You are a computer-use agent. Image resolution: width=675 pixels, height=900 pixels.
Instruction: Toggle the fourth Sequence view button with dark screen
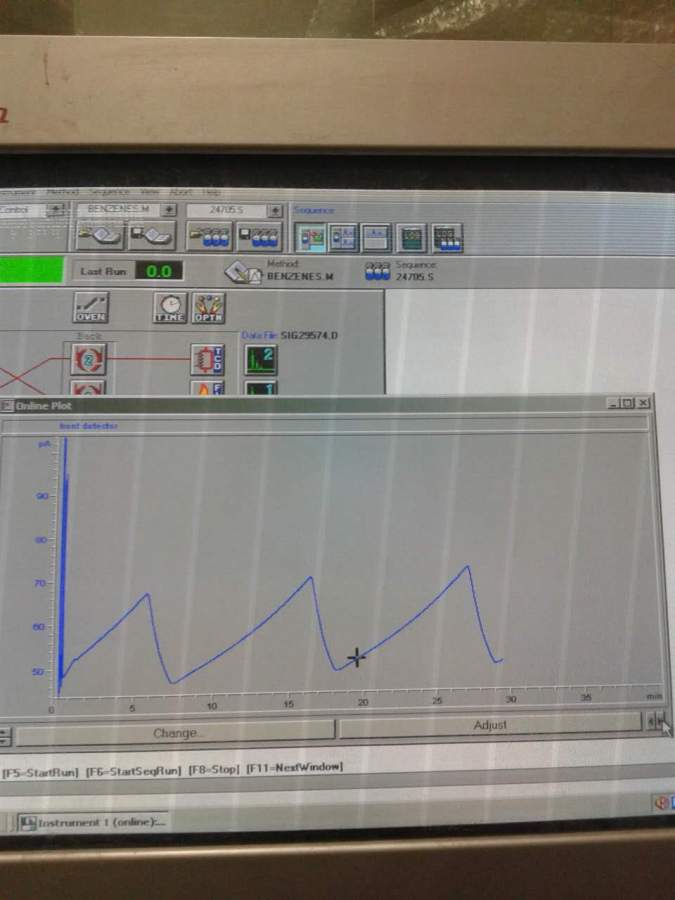[412, 238]
